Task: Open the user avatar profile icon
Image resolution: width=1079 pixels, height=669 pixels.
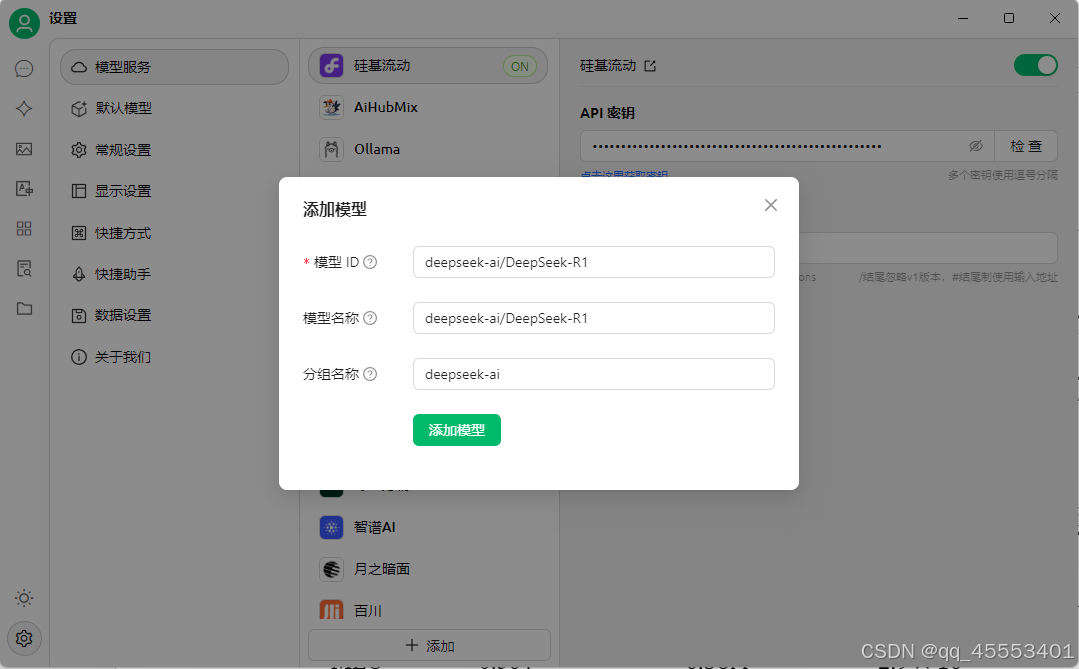Action: tap(24, 23)
